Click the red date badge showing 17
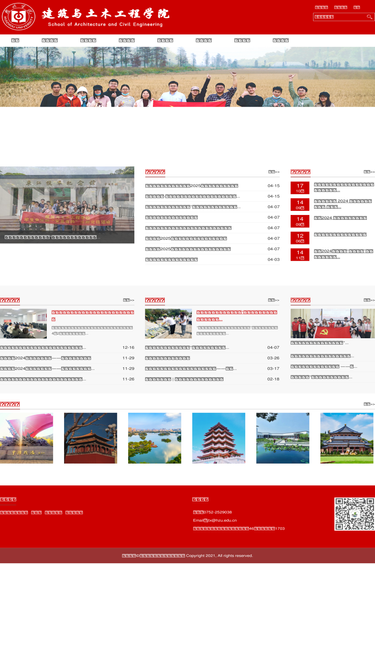Image resolution: width=375 pixels, height=667 pixels. pyautogui.click(x=300, y=188)
